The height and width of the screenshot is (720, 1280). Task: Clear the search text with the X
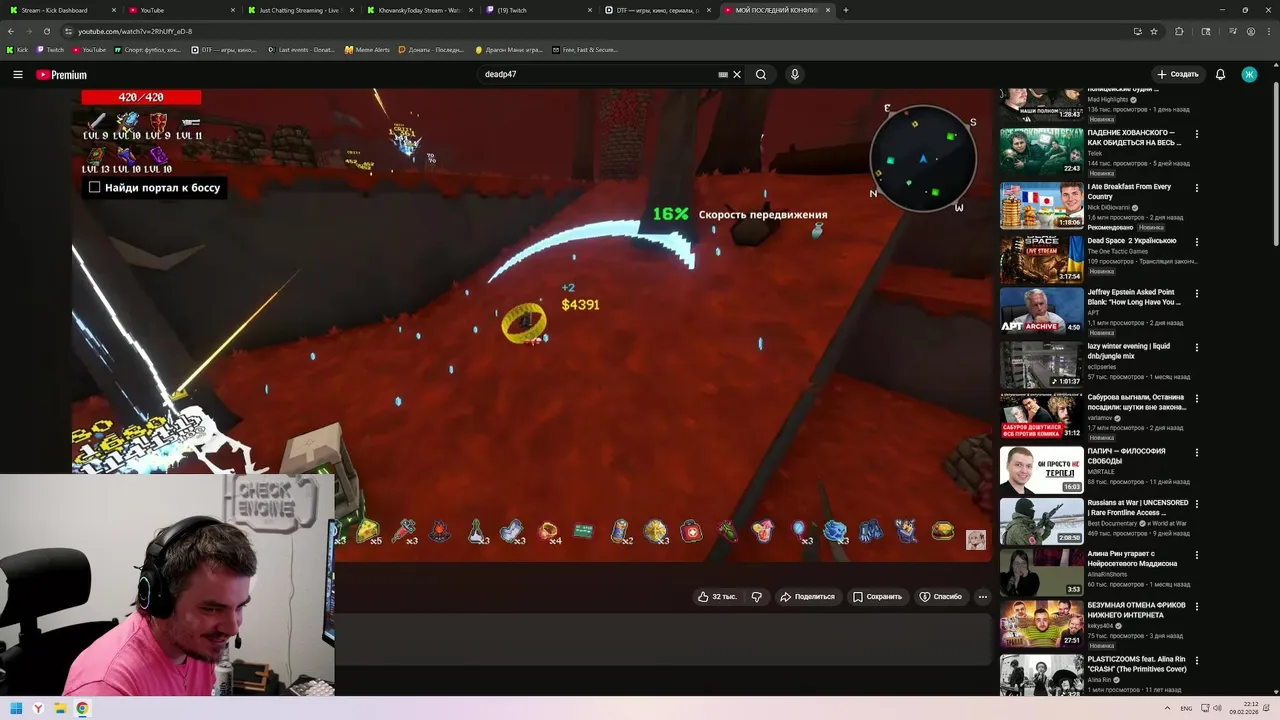737,74
